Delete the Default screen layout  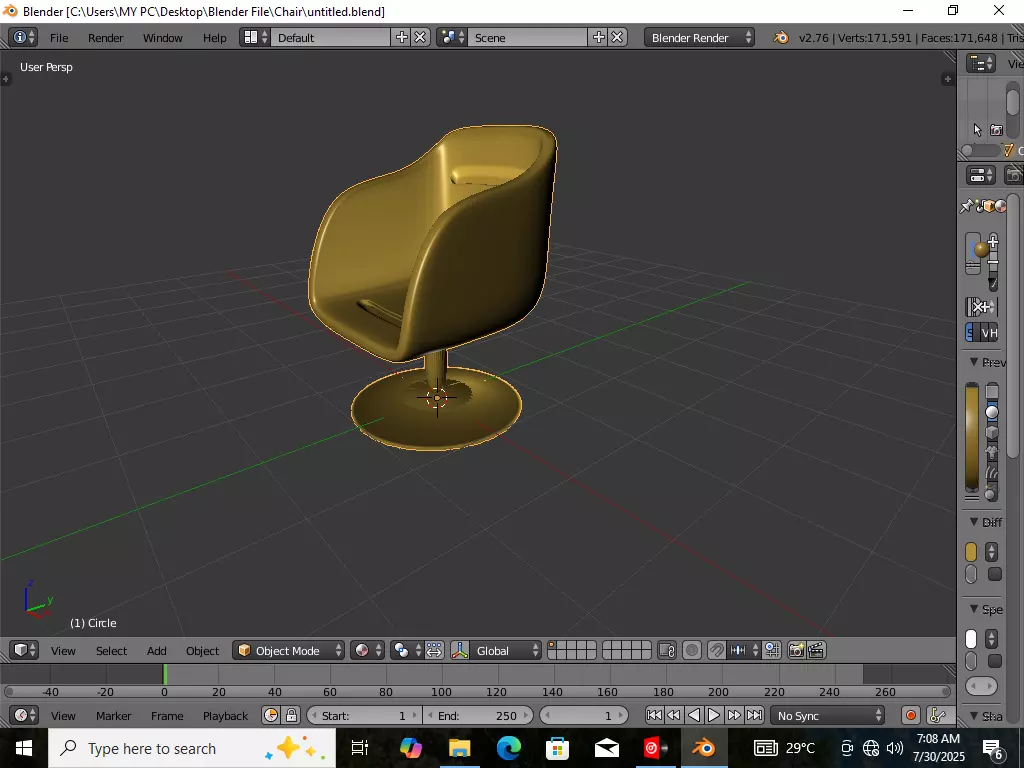coord(421,37)
